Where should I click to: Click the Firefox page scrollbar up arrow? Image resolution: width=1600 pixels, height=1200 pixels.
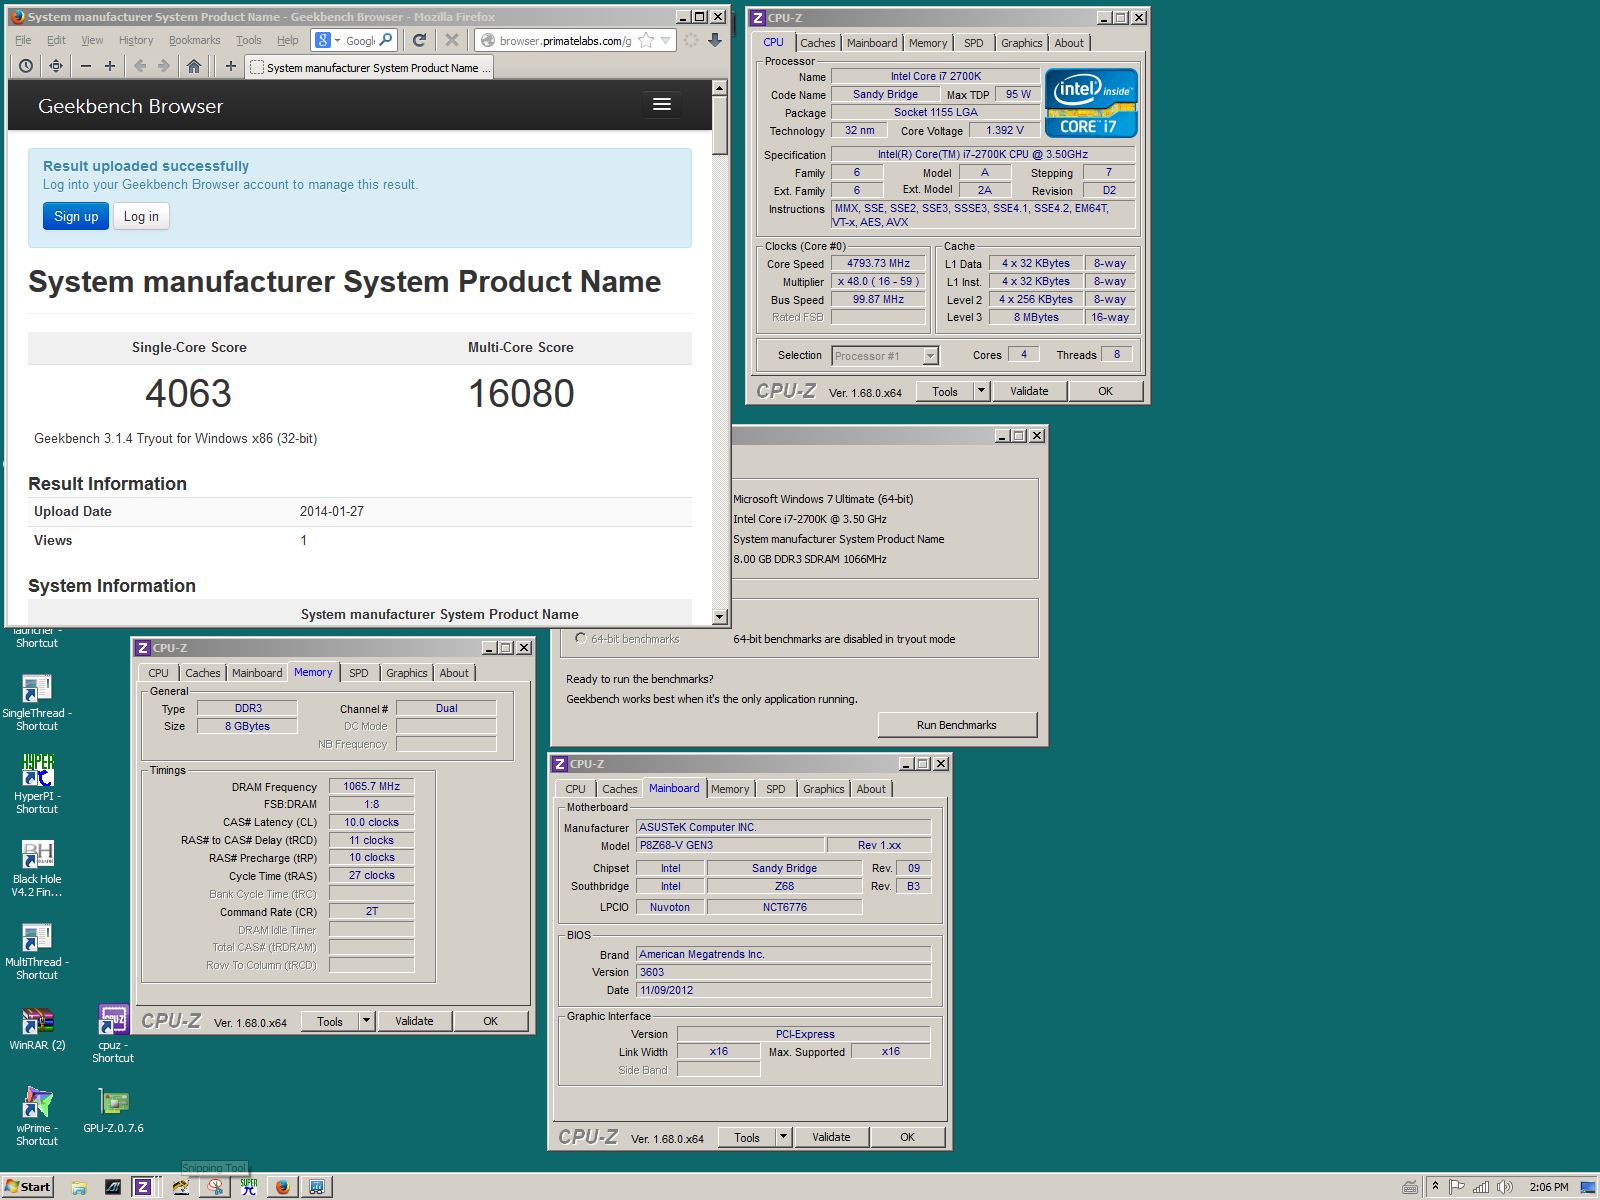[x=720, y=88]
